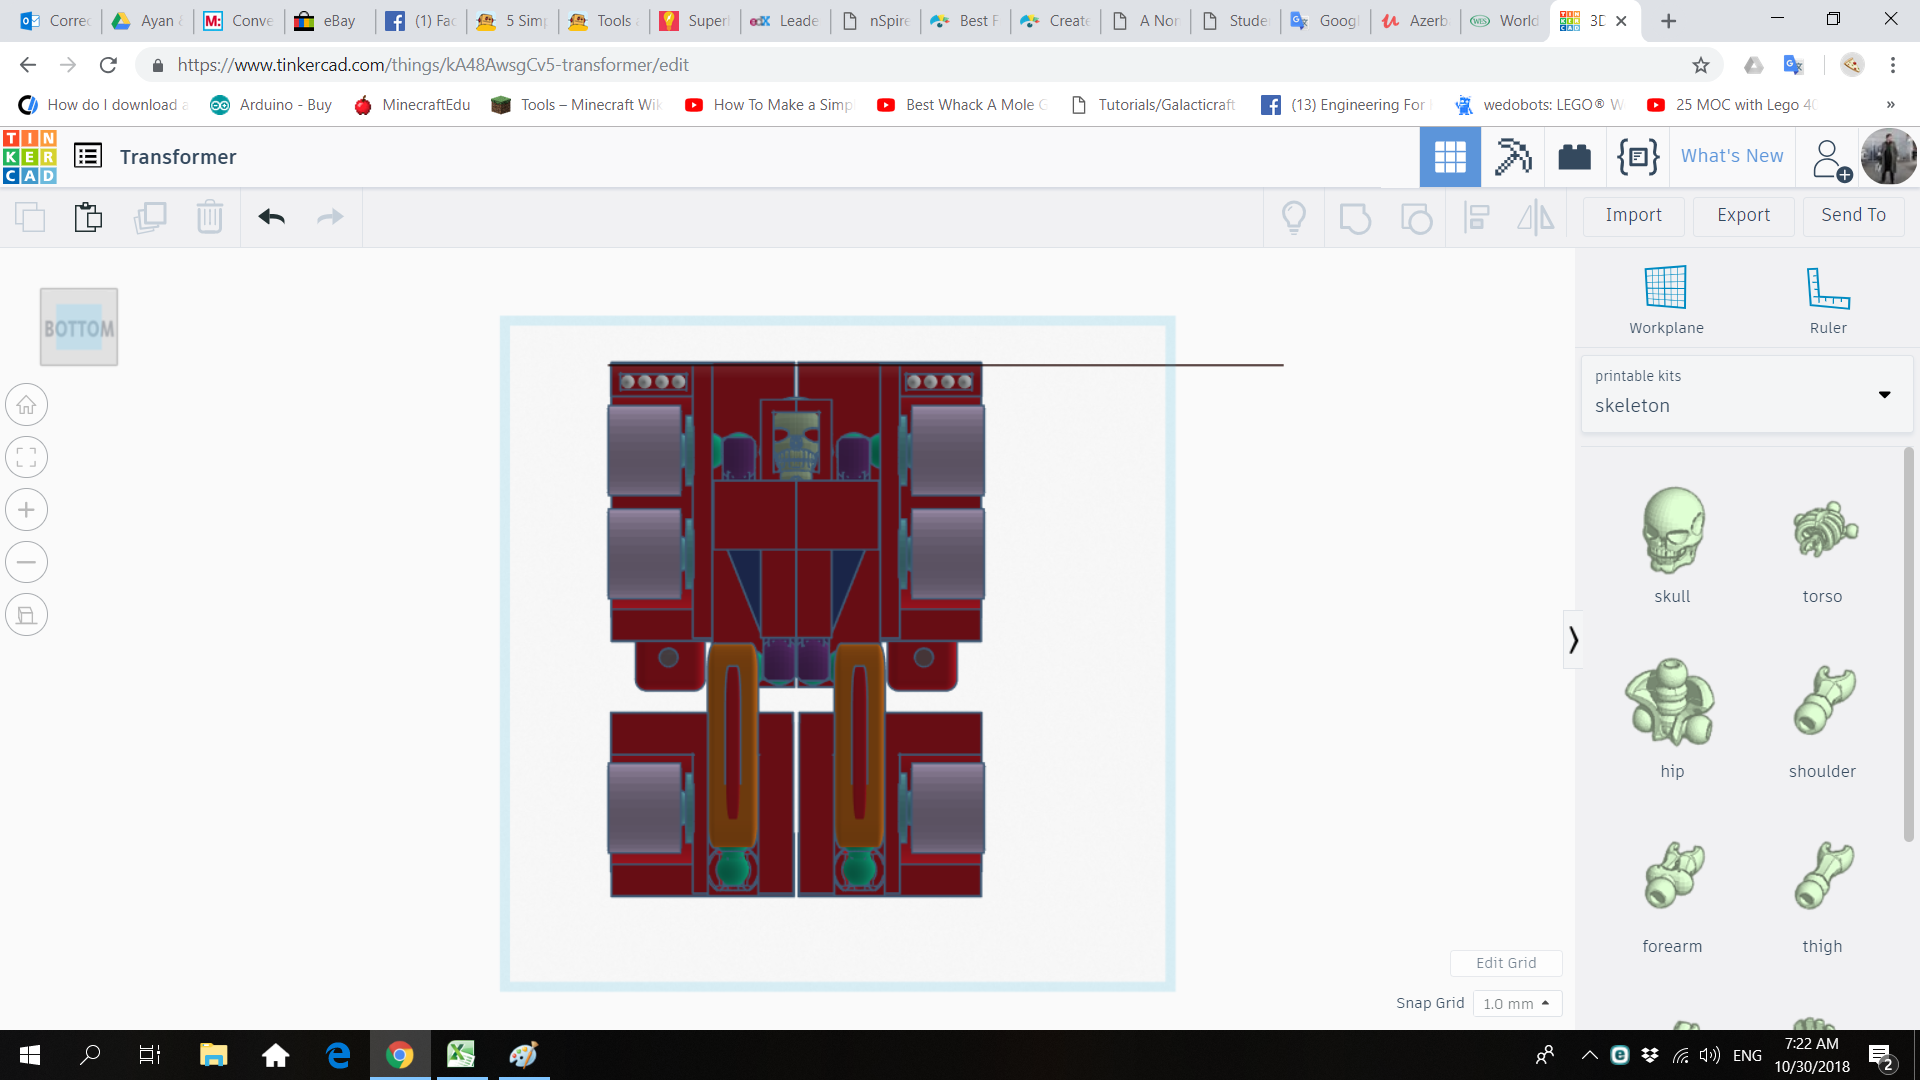1920x1080 pixels.
Task: Open the Snap Grid 1.0 mm dropdown
Action: [x=1516, y=1003]
